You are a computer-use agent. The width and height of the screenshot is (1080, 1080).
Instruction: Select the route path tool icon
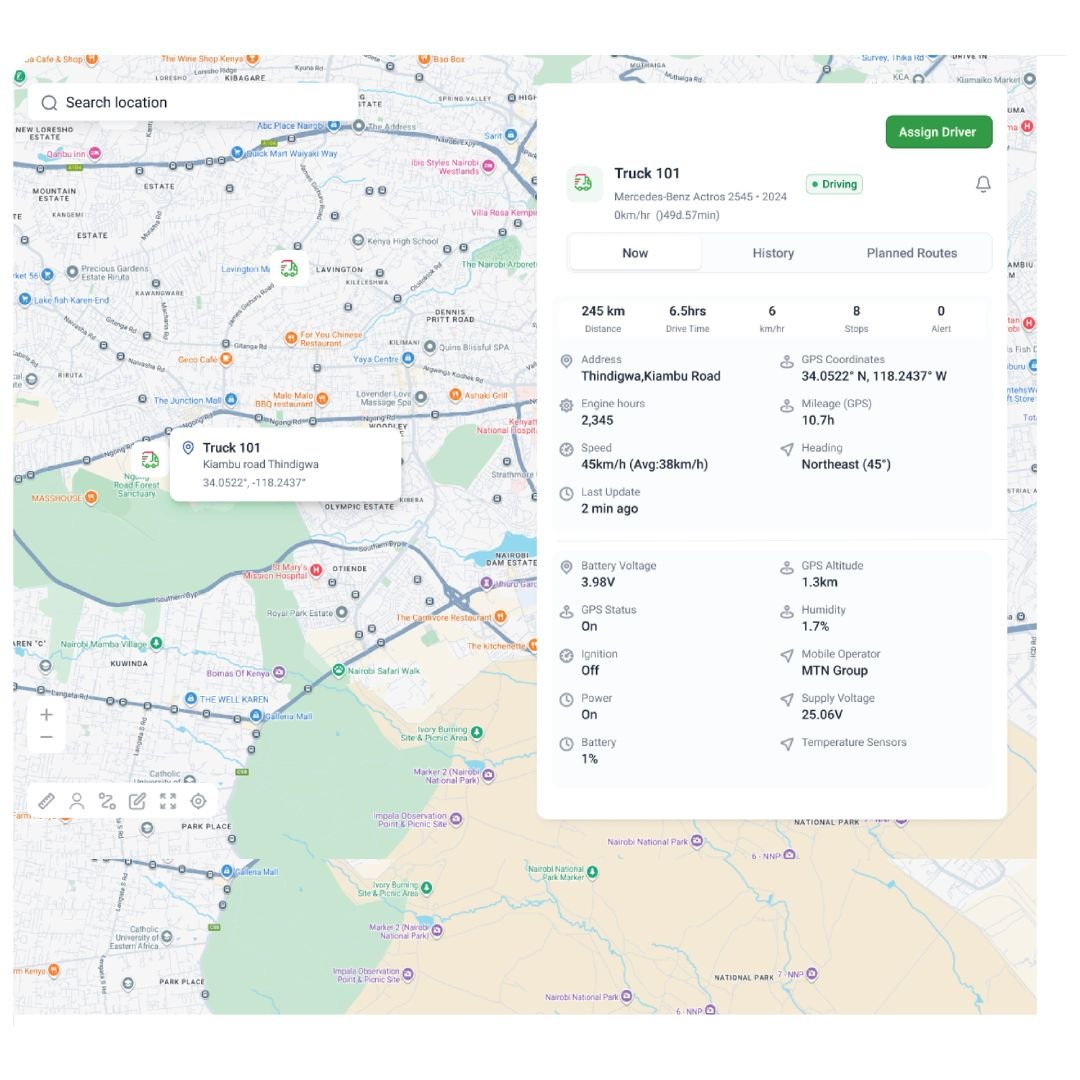(107, 801)
